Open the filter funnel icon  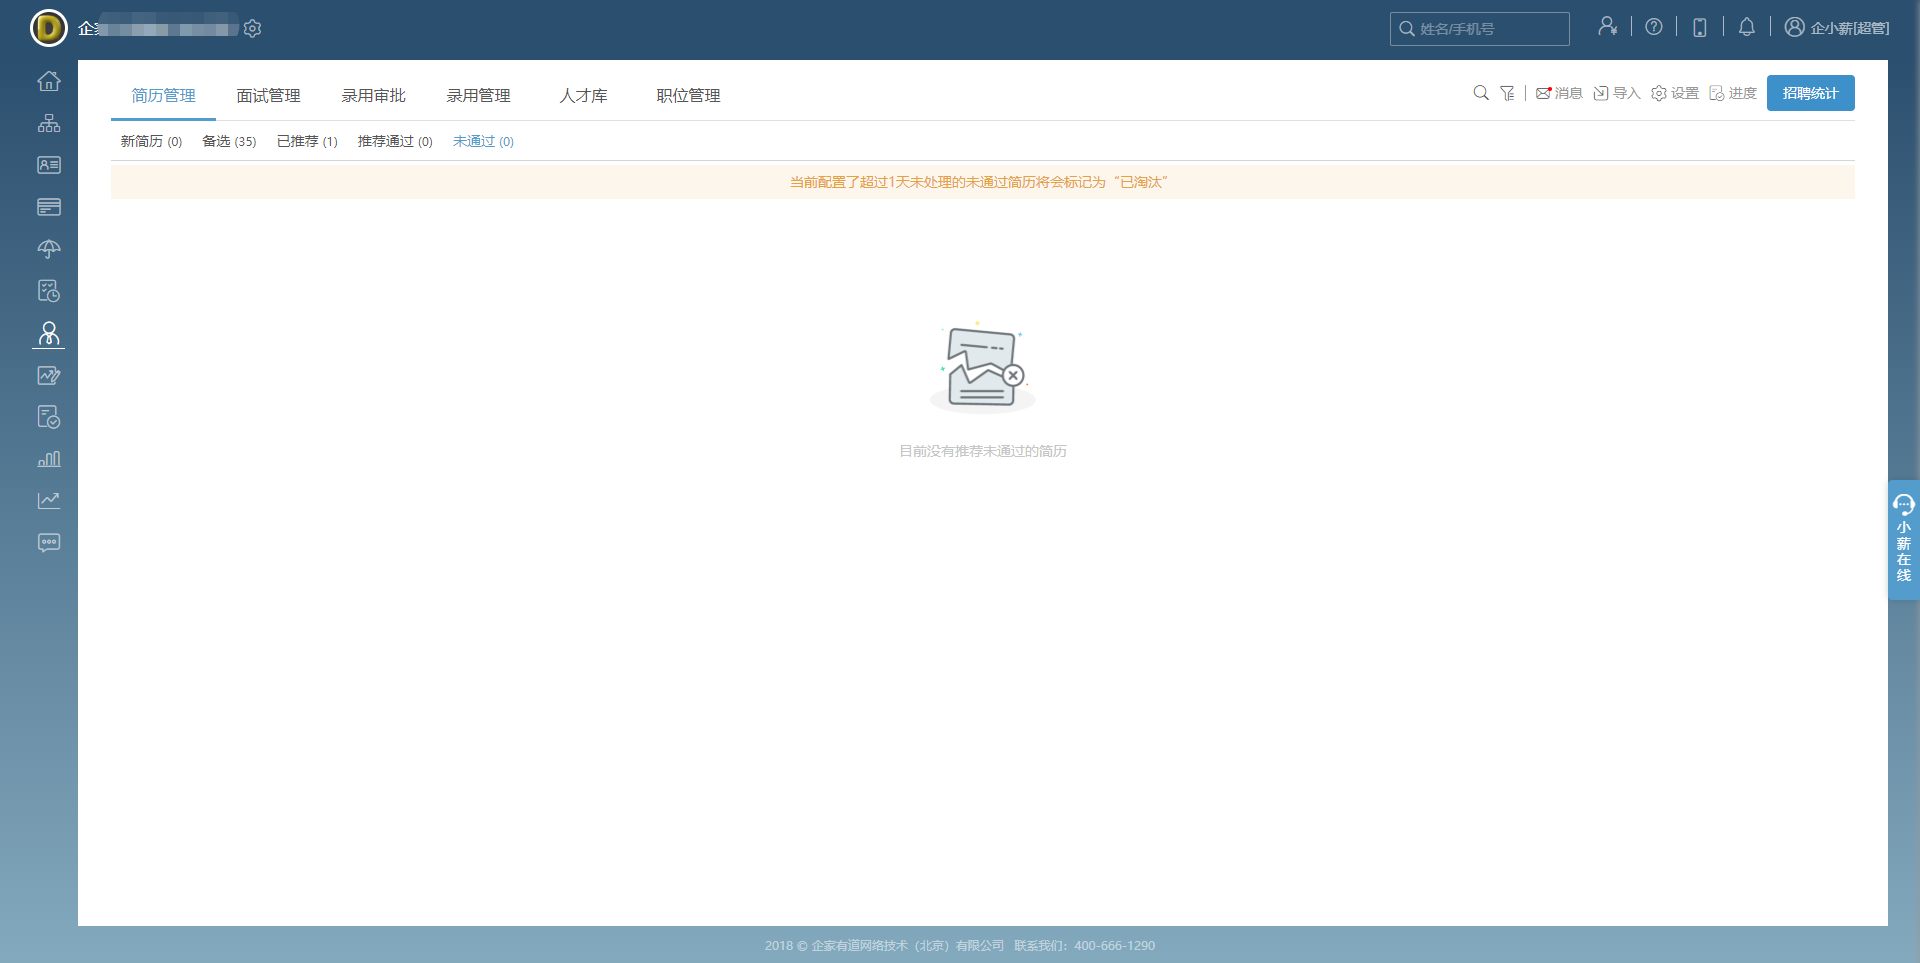tap(1507, 93)
